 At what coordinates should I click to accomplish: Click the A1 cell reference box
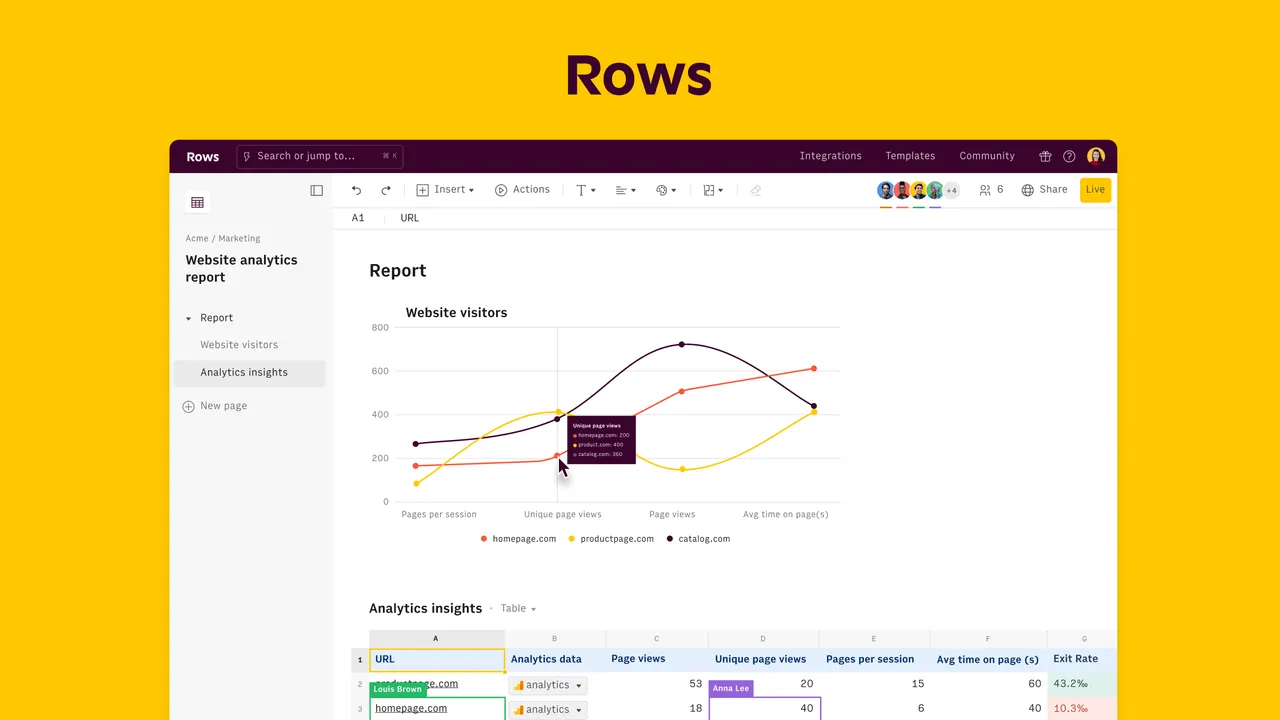[358, 218]
